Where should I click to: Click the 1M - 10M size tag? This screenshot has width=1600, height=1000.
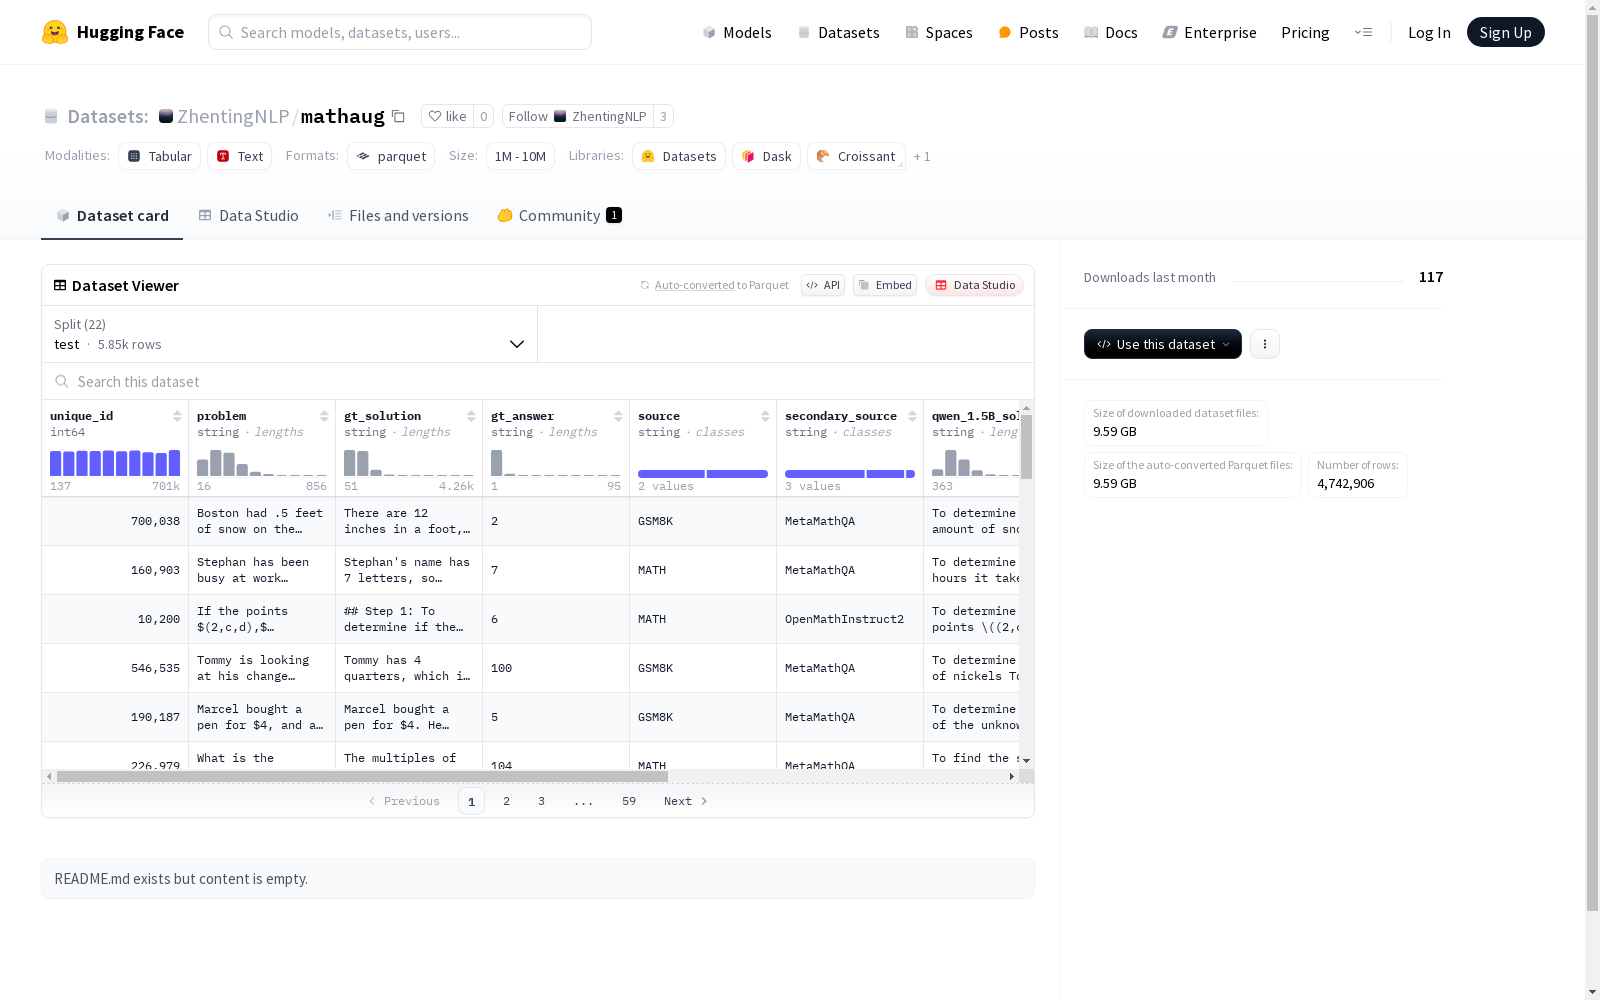click(520, 156)
